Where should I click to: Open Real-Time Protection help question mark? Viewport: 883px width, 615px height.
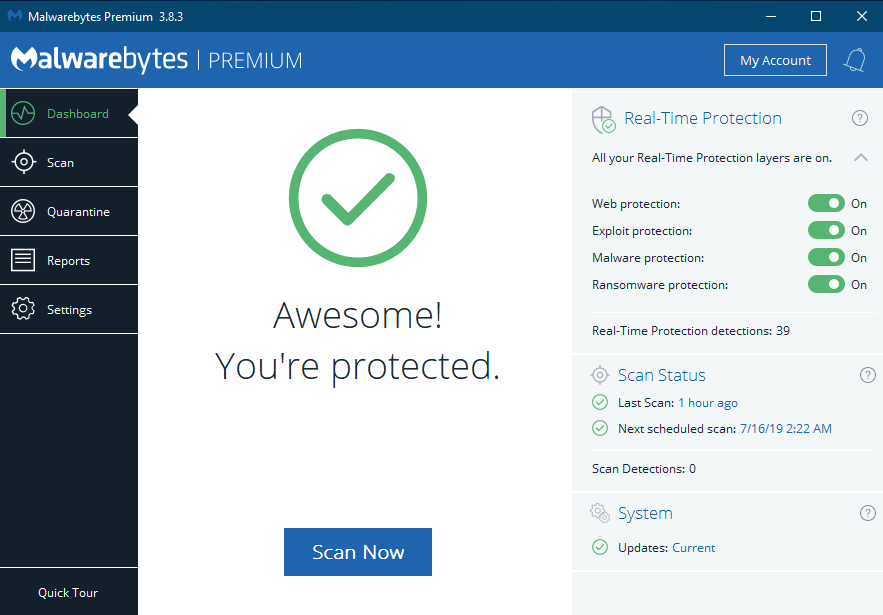859,118
